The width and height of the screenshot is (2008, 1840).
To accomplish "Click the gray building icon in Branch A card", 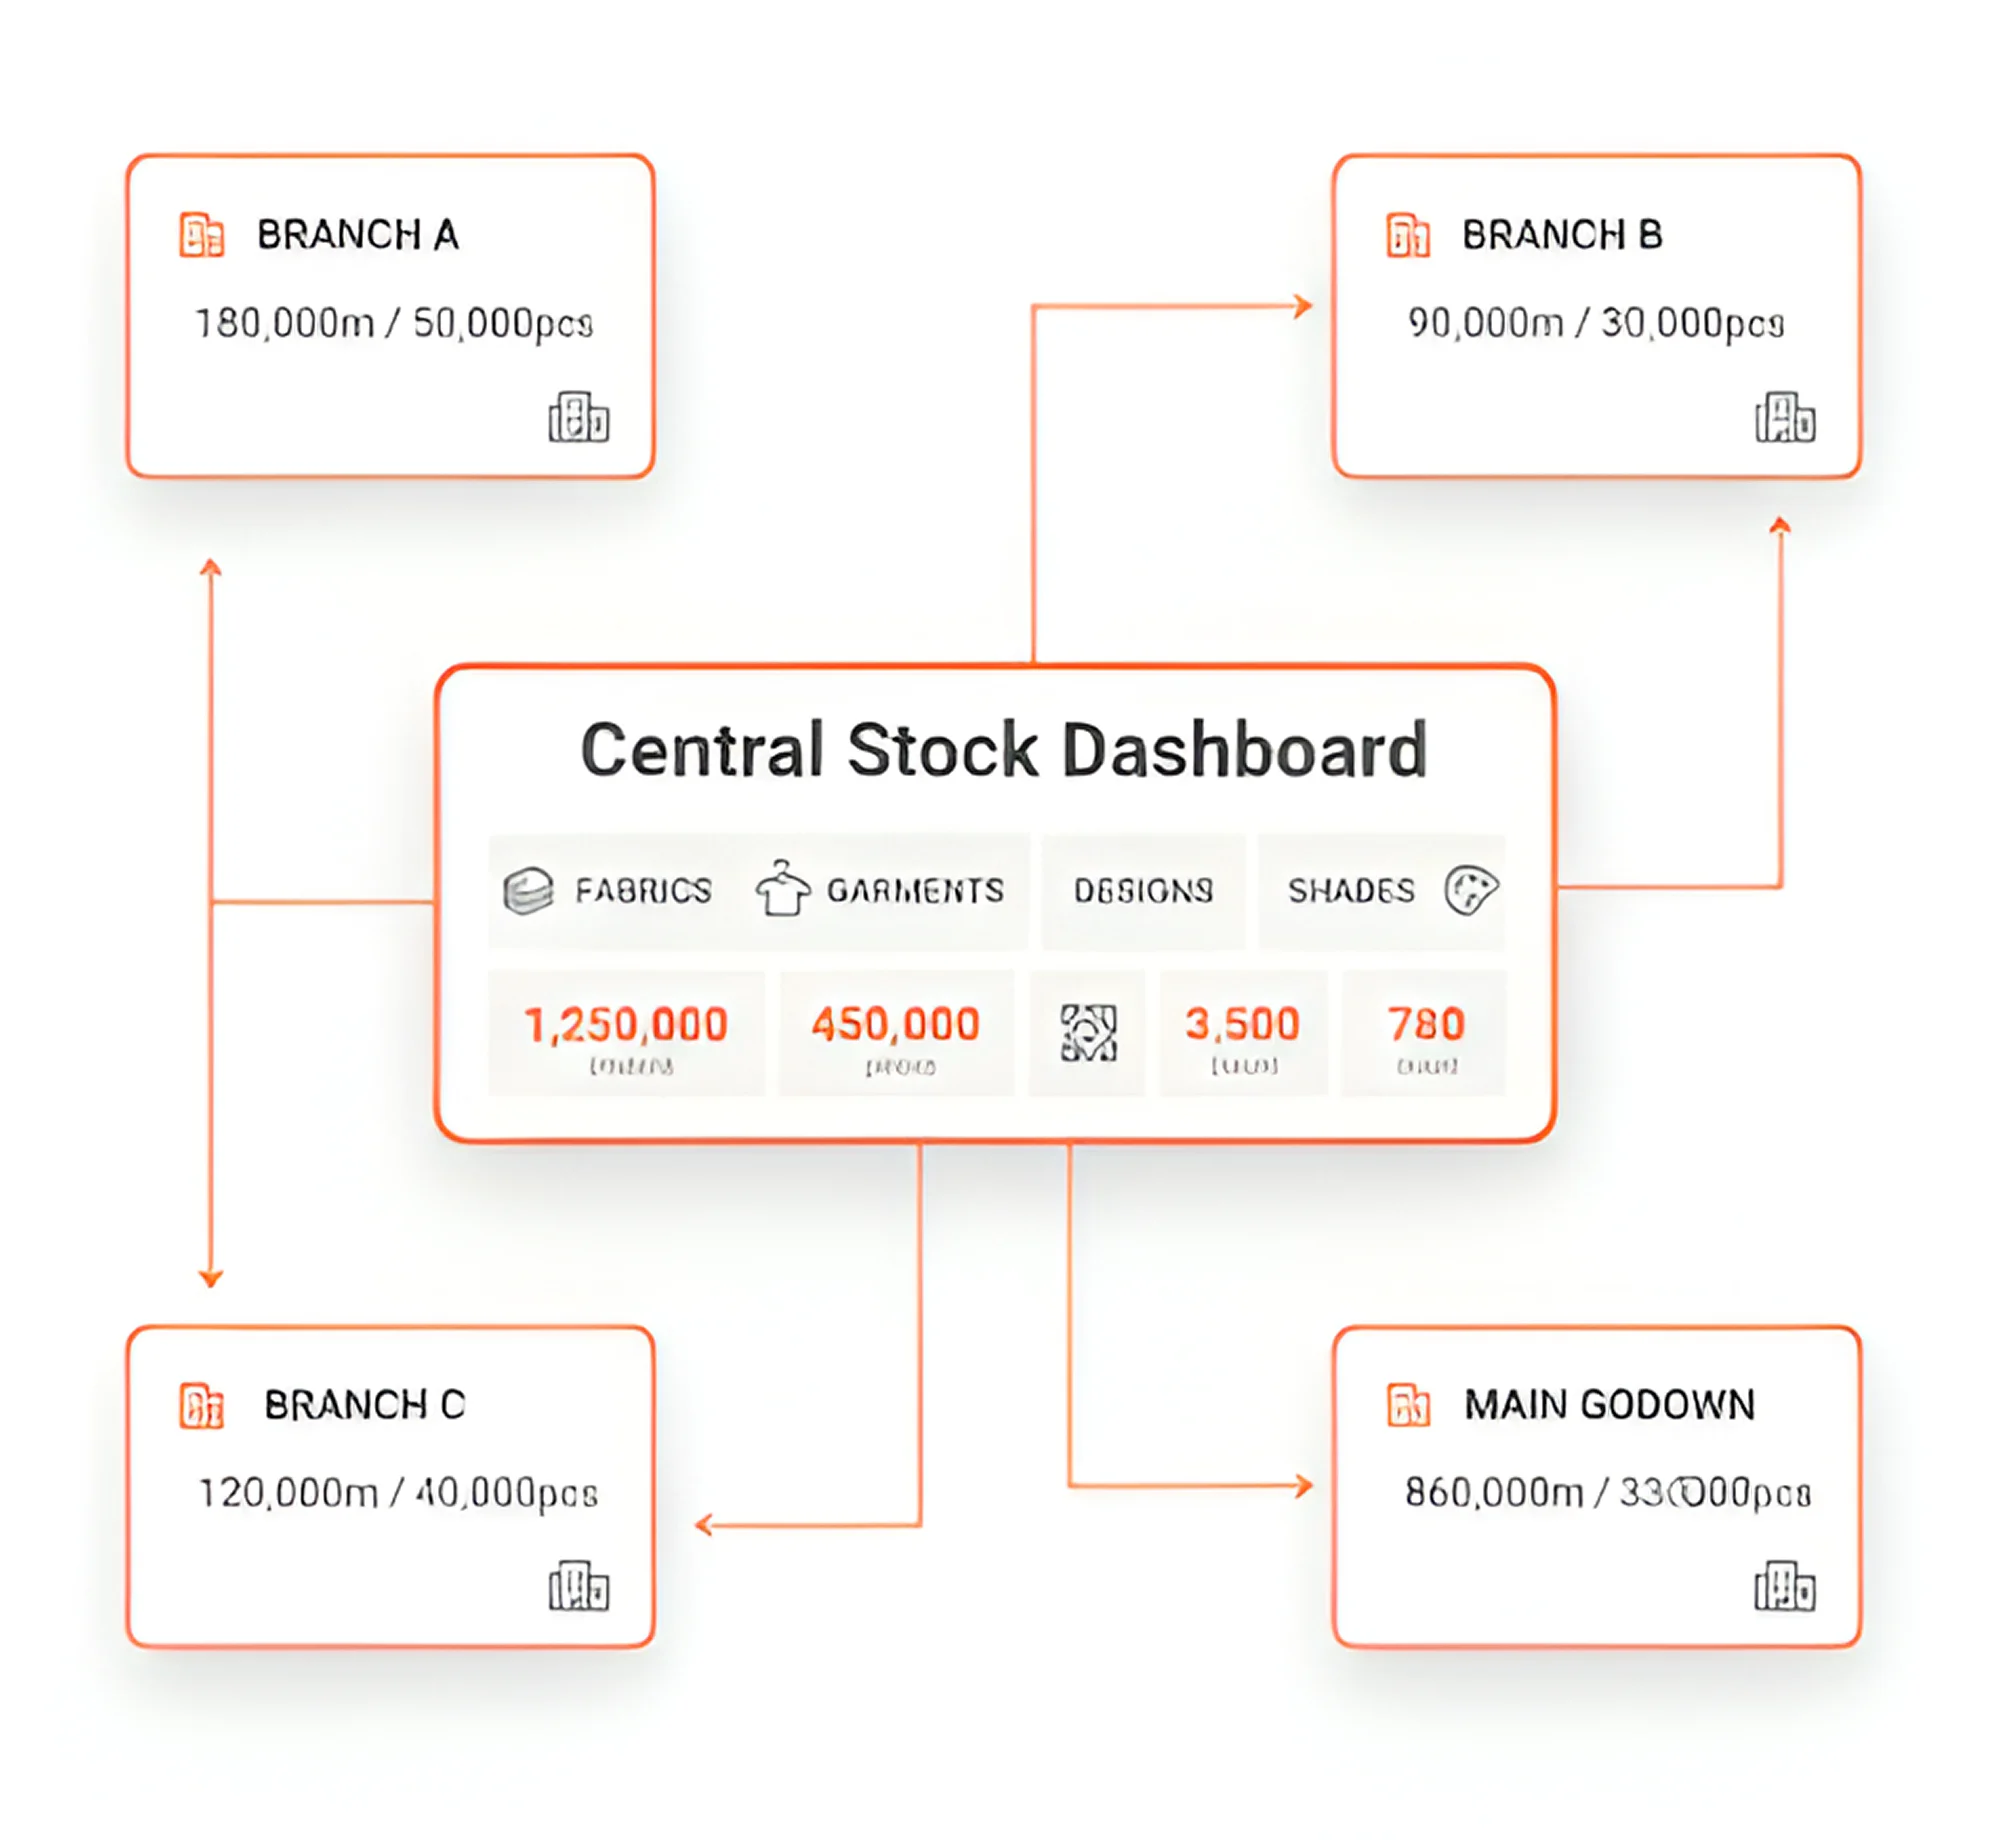I will tap(578, 417).
